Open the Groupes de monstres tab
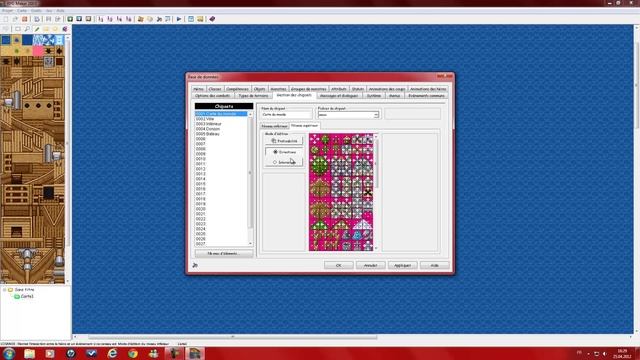Screen dimensions: 640x360 [309, 89]
